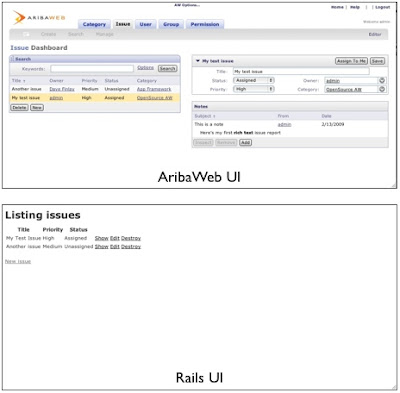Open the admin owner link in issue table
The image size is (400, 393).
pyautogui.click(x=56, y=98)
